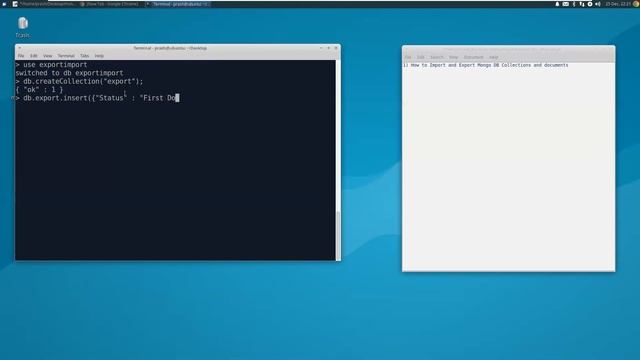
Task: Maximize the Terminal window
Action: point(329,48)
